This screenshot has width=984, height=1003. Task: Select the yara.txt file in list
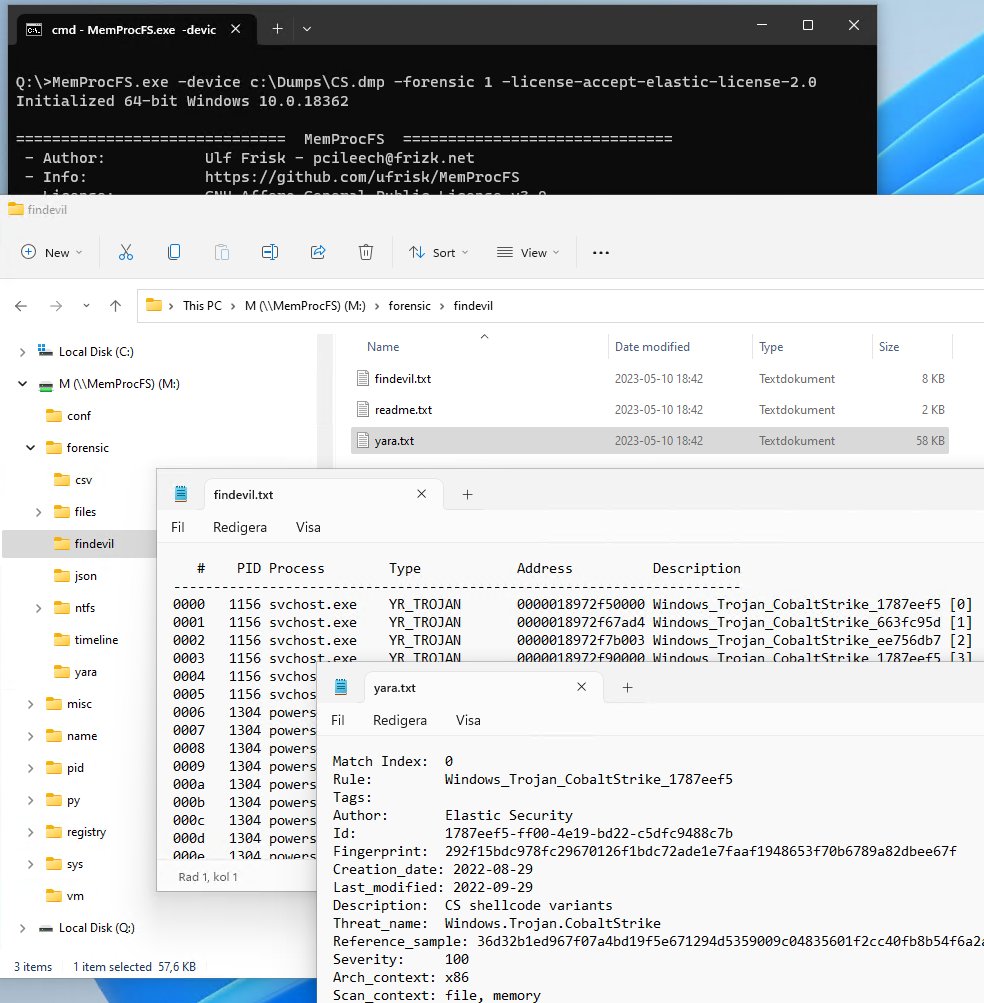pyautogui.click(x=649, y=441)
